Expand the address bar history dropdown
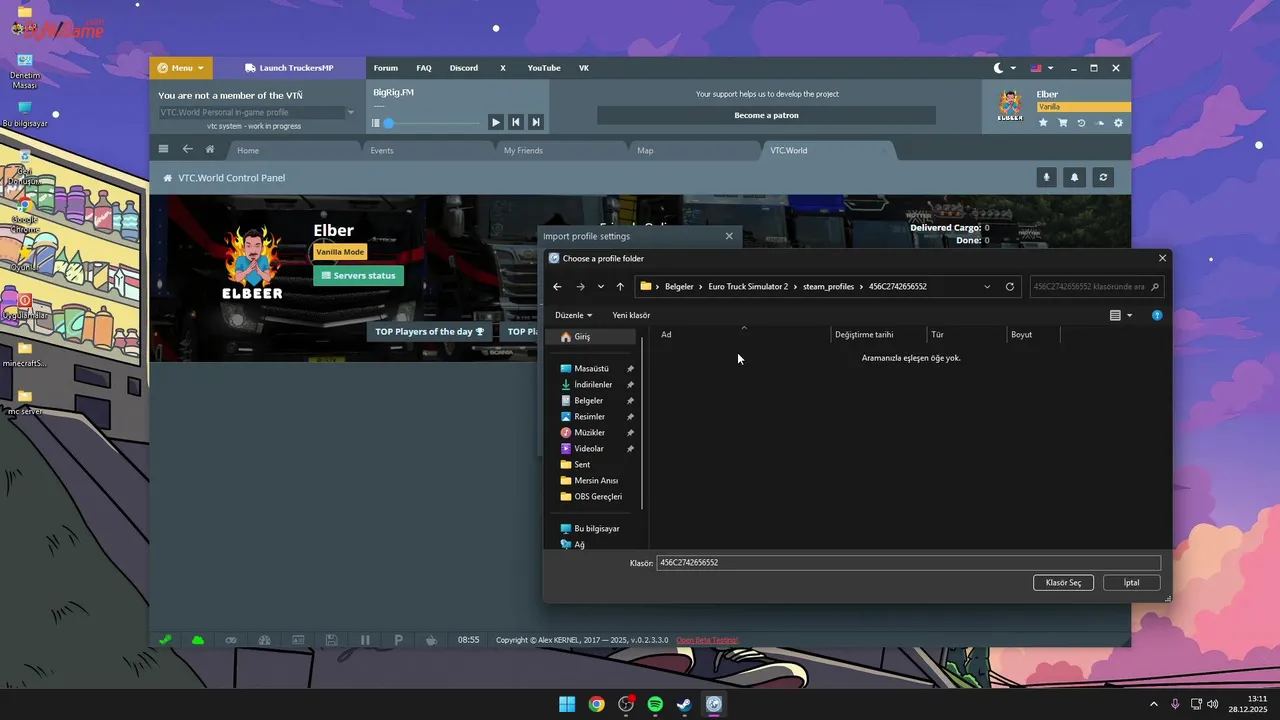Viewport: 1280px width, 720px height. [987, 287]
